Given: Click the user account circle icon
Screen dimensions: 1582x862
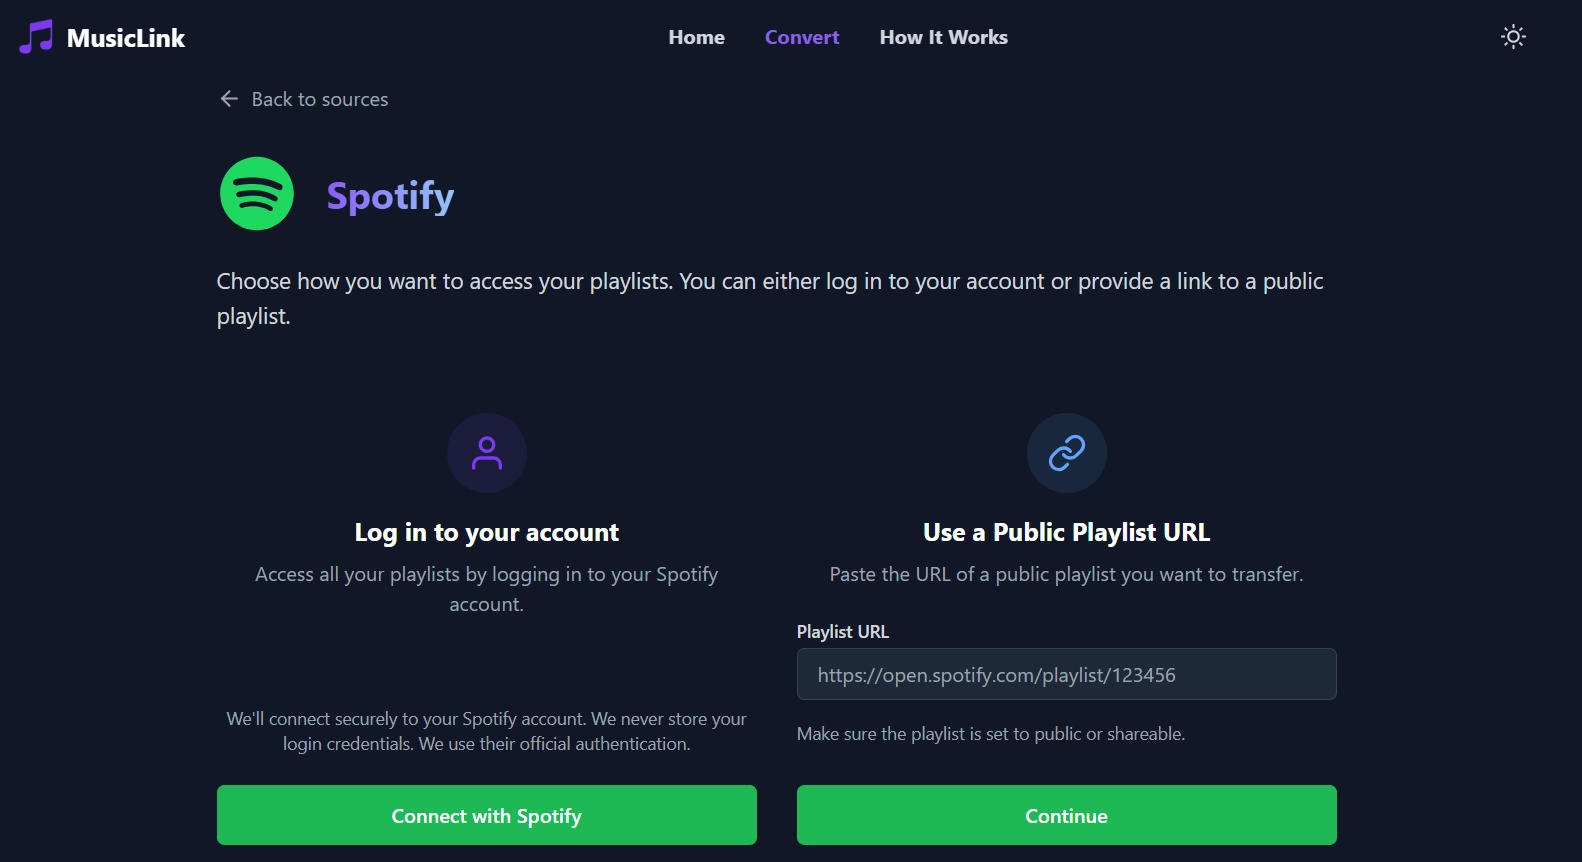Looking at the screenshot, I should (487, 453).
